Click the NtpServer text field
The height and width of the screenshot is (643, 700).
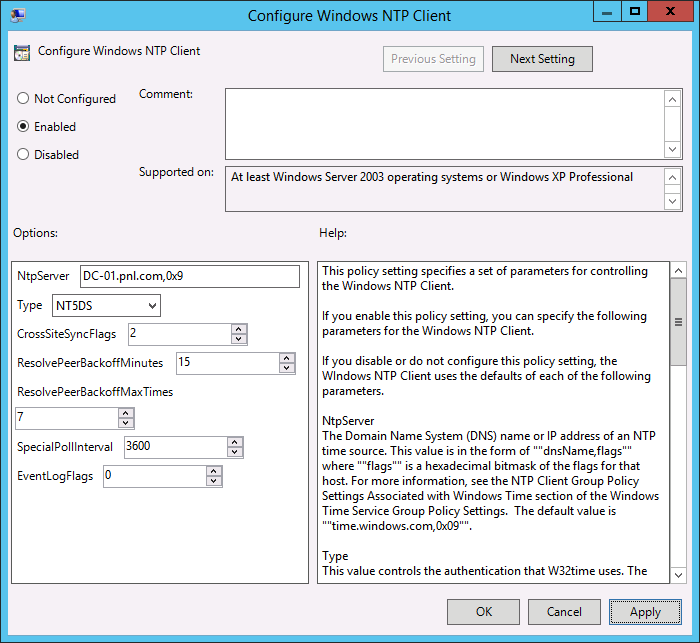coord(189,276)
